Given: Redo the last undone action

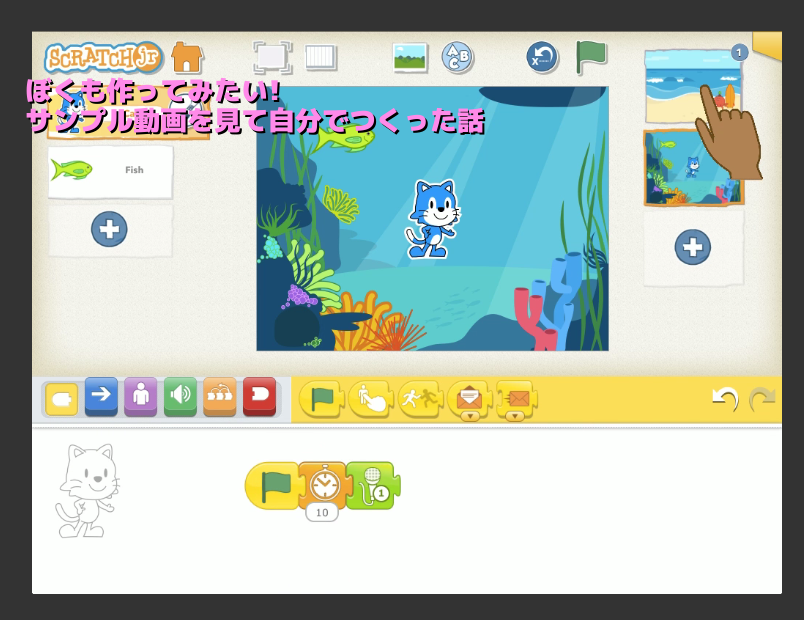Looking at the screenshot, I should [762, 399].
